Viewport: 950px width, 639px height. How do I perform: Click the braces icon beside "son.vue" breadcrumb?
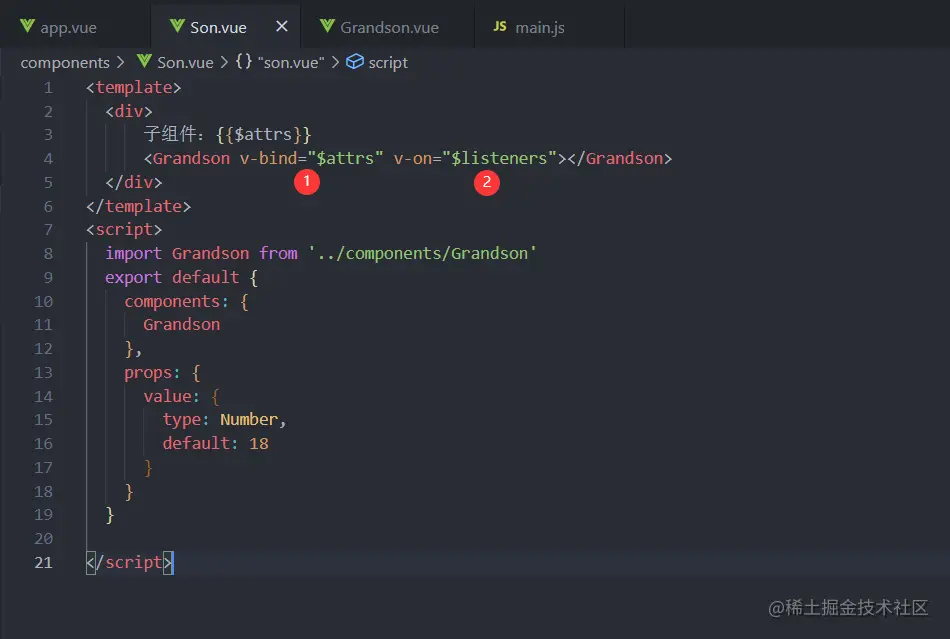244,61
